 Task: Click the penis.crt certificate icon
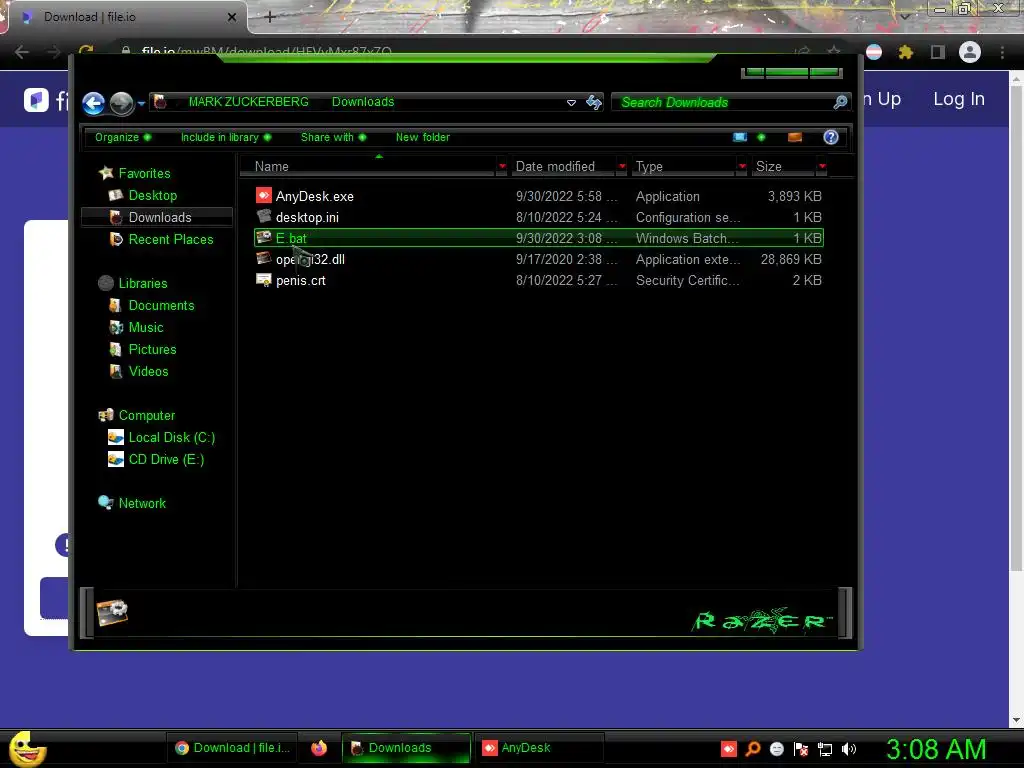coord(264,280)
